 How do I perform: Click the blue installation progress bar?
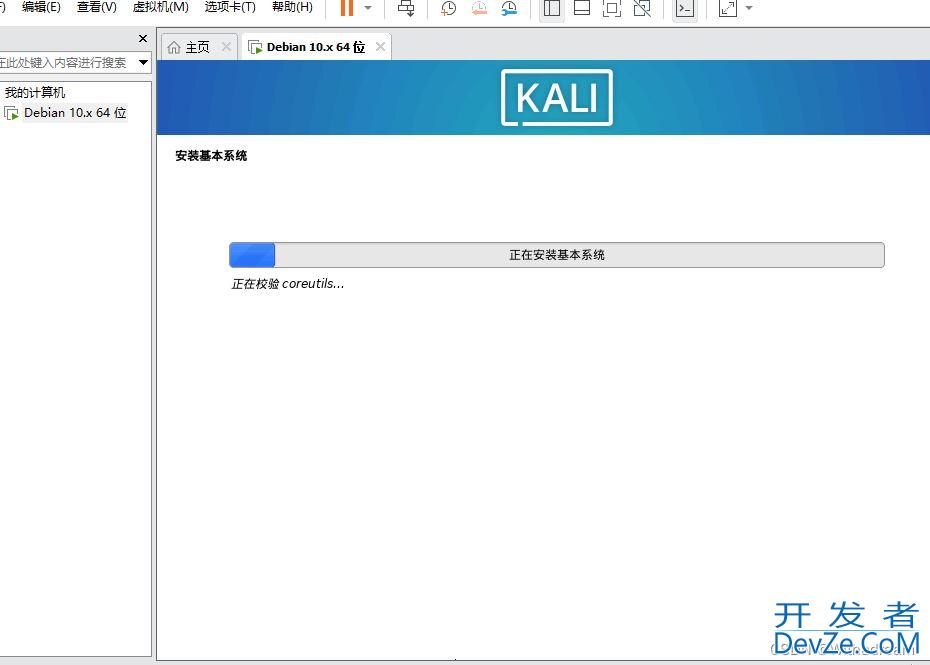[556, 254]
